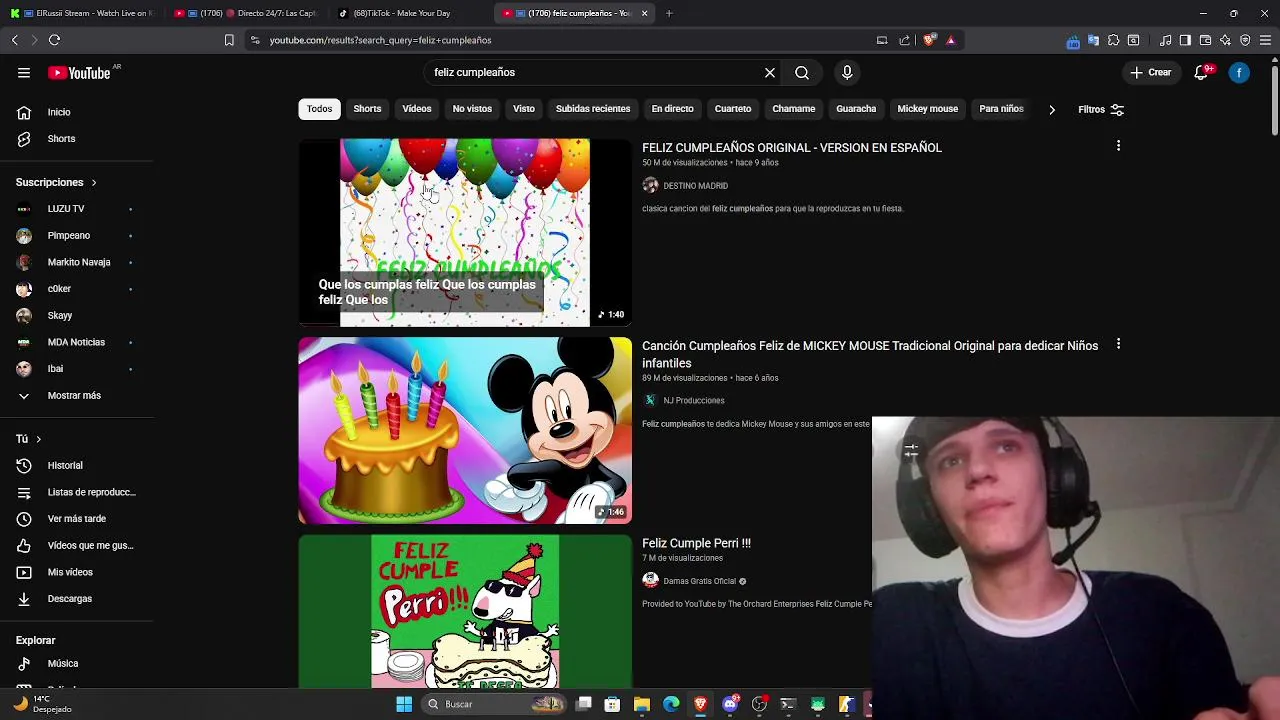Open Damas Gratis Oficial channel link
Viewport: 1280px width, 720px height.
[699, 581]
